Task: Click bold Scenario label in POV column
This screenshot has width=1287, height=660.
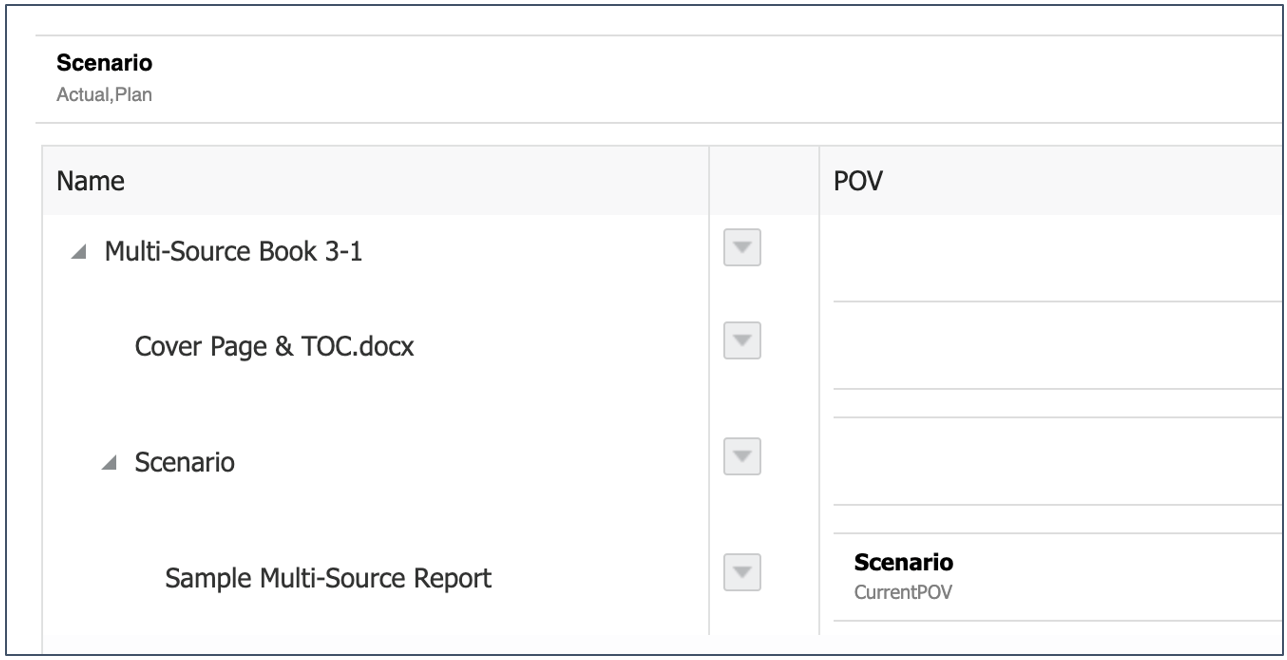Action: click(897, 562)
